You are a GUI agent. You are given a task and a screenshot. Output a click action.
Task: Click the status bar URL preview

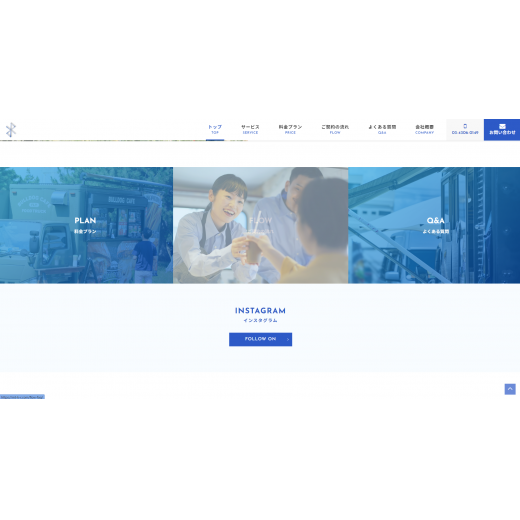(x=22, y=397)
